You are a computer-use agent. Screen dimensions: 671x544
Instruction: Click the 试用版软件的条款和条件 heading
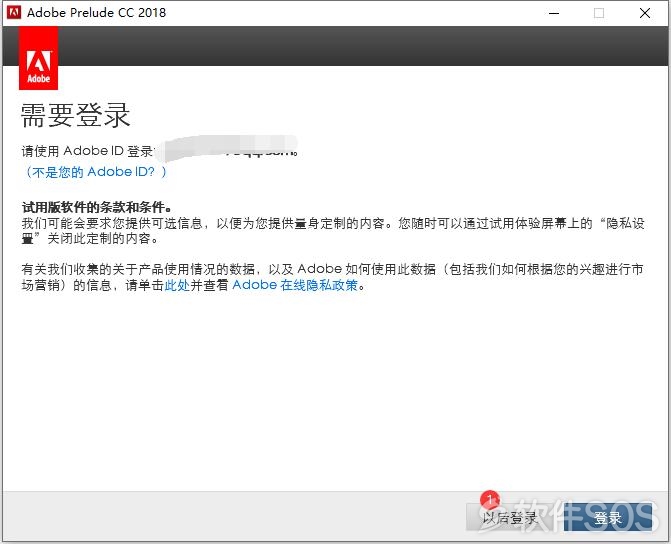[97, 208]
